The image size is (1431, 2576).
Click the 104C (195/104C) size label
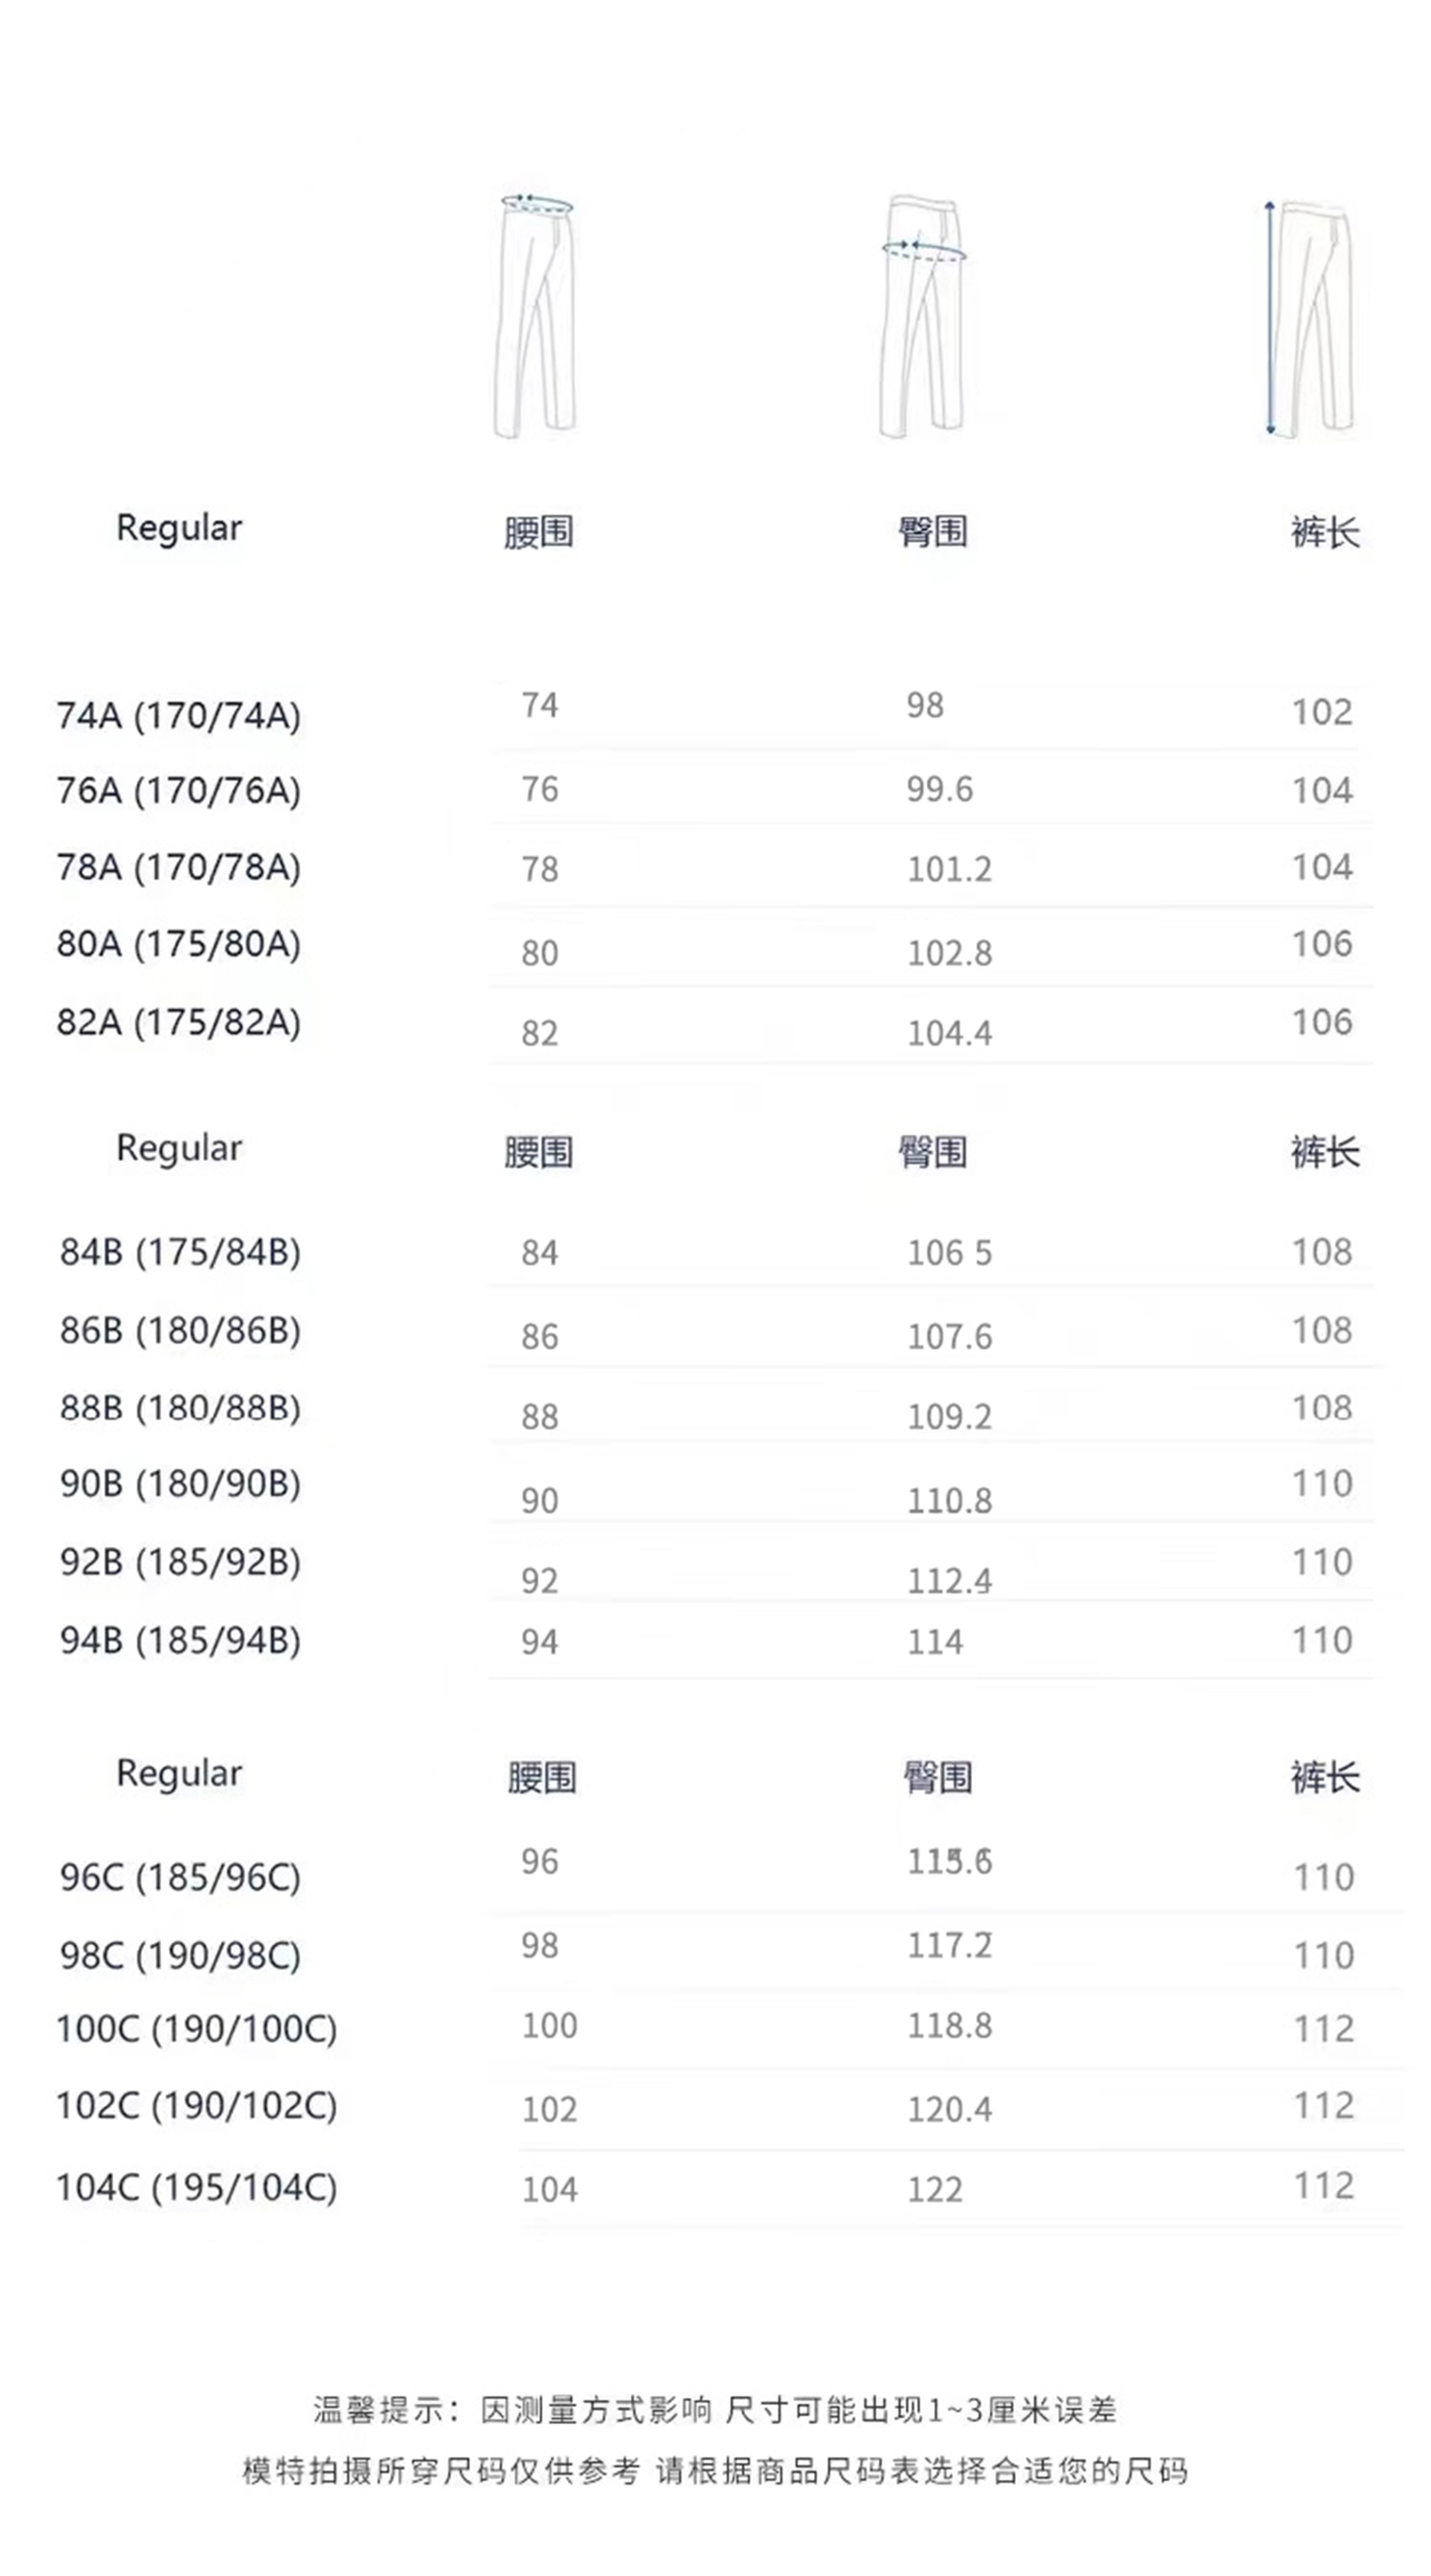tap(196, 2187)
